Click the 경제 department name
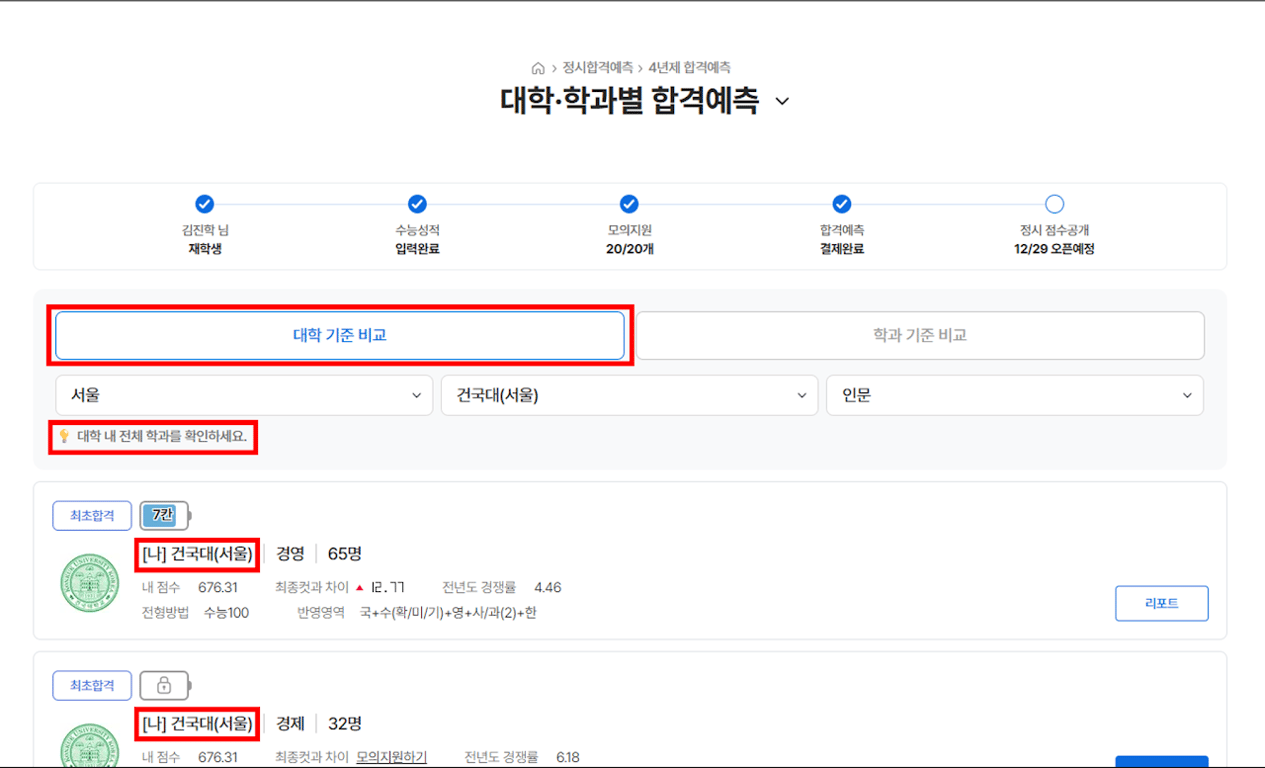 point(290,723)
